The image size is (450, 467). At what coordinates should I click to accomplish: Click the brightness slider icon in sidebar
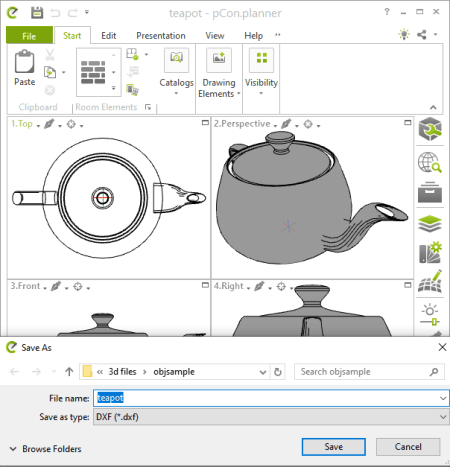pos(430,314)
